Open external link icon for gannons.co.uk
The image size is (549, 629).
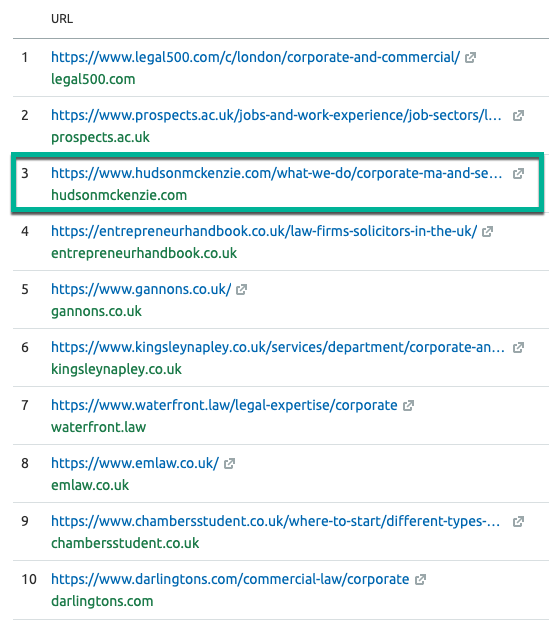point(241,290)
